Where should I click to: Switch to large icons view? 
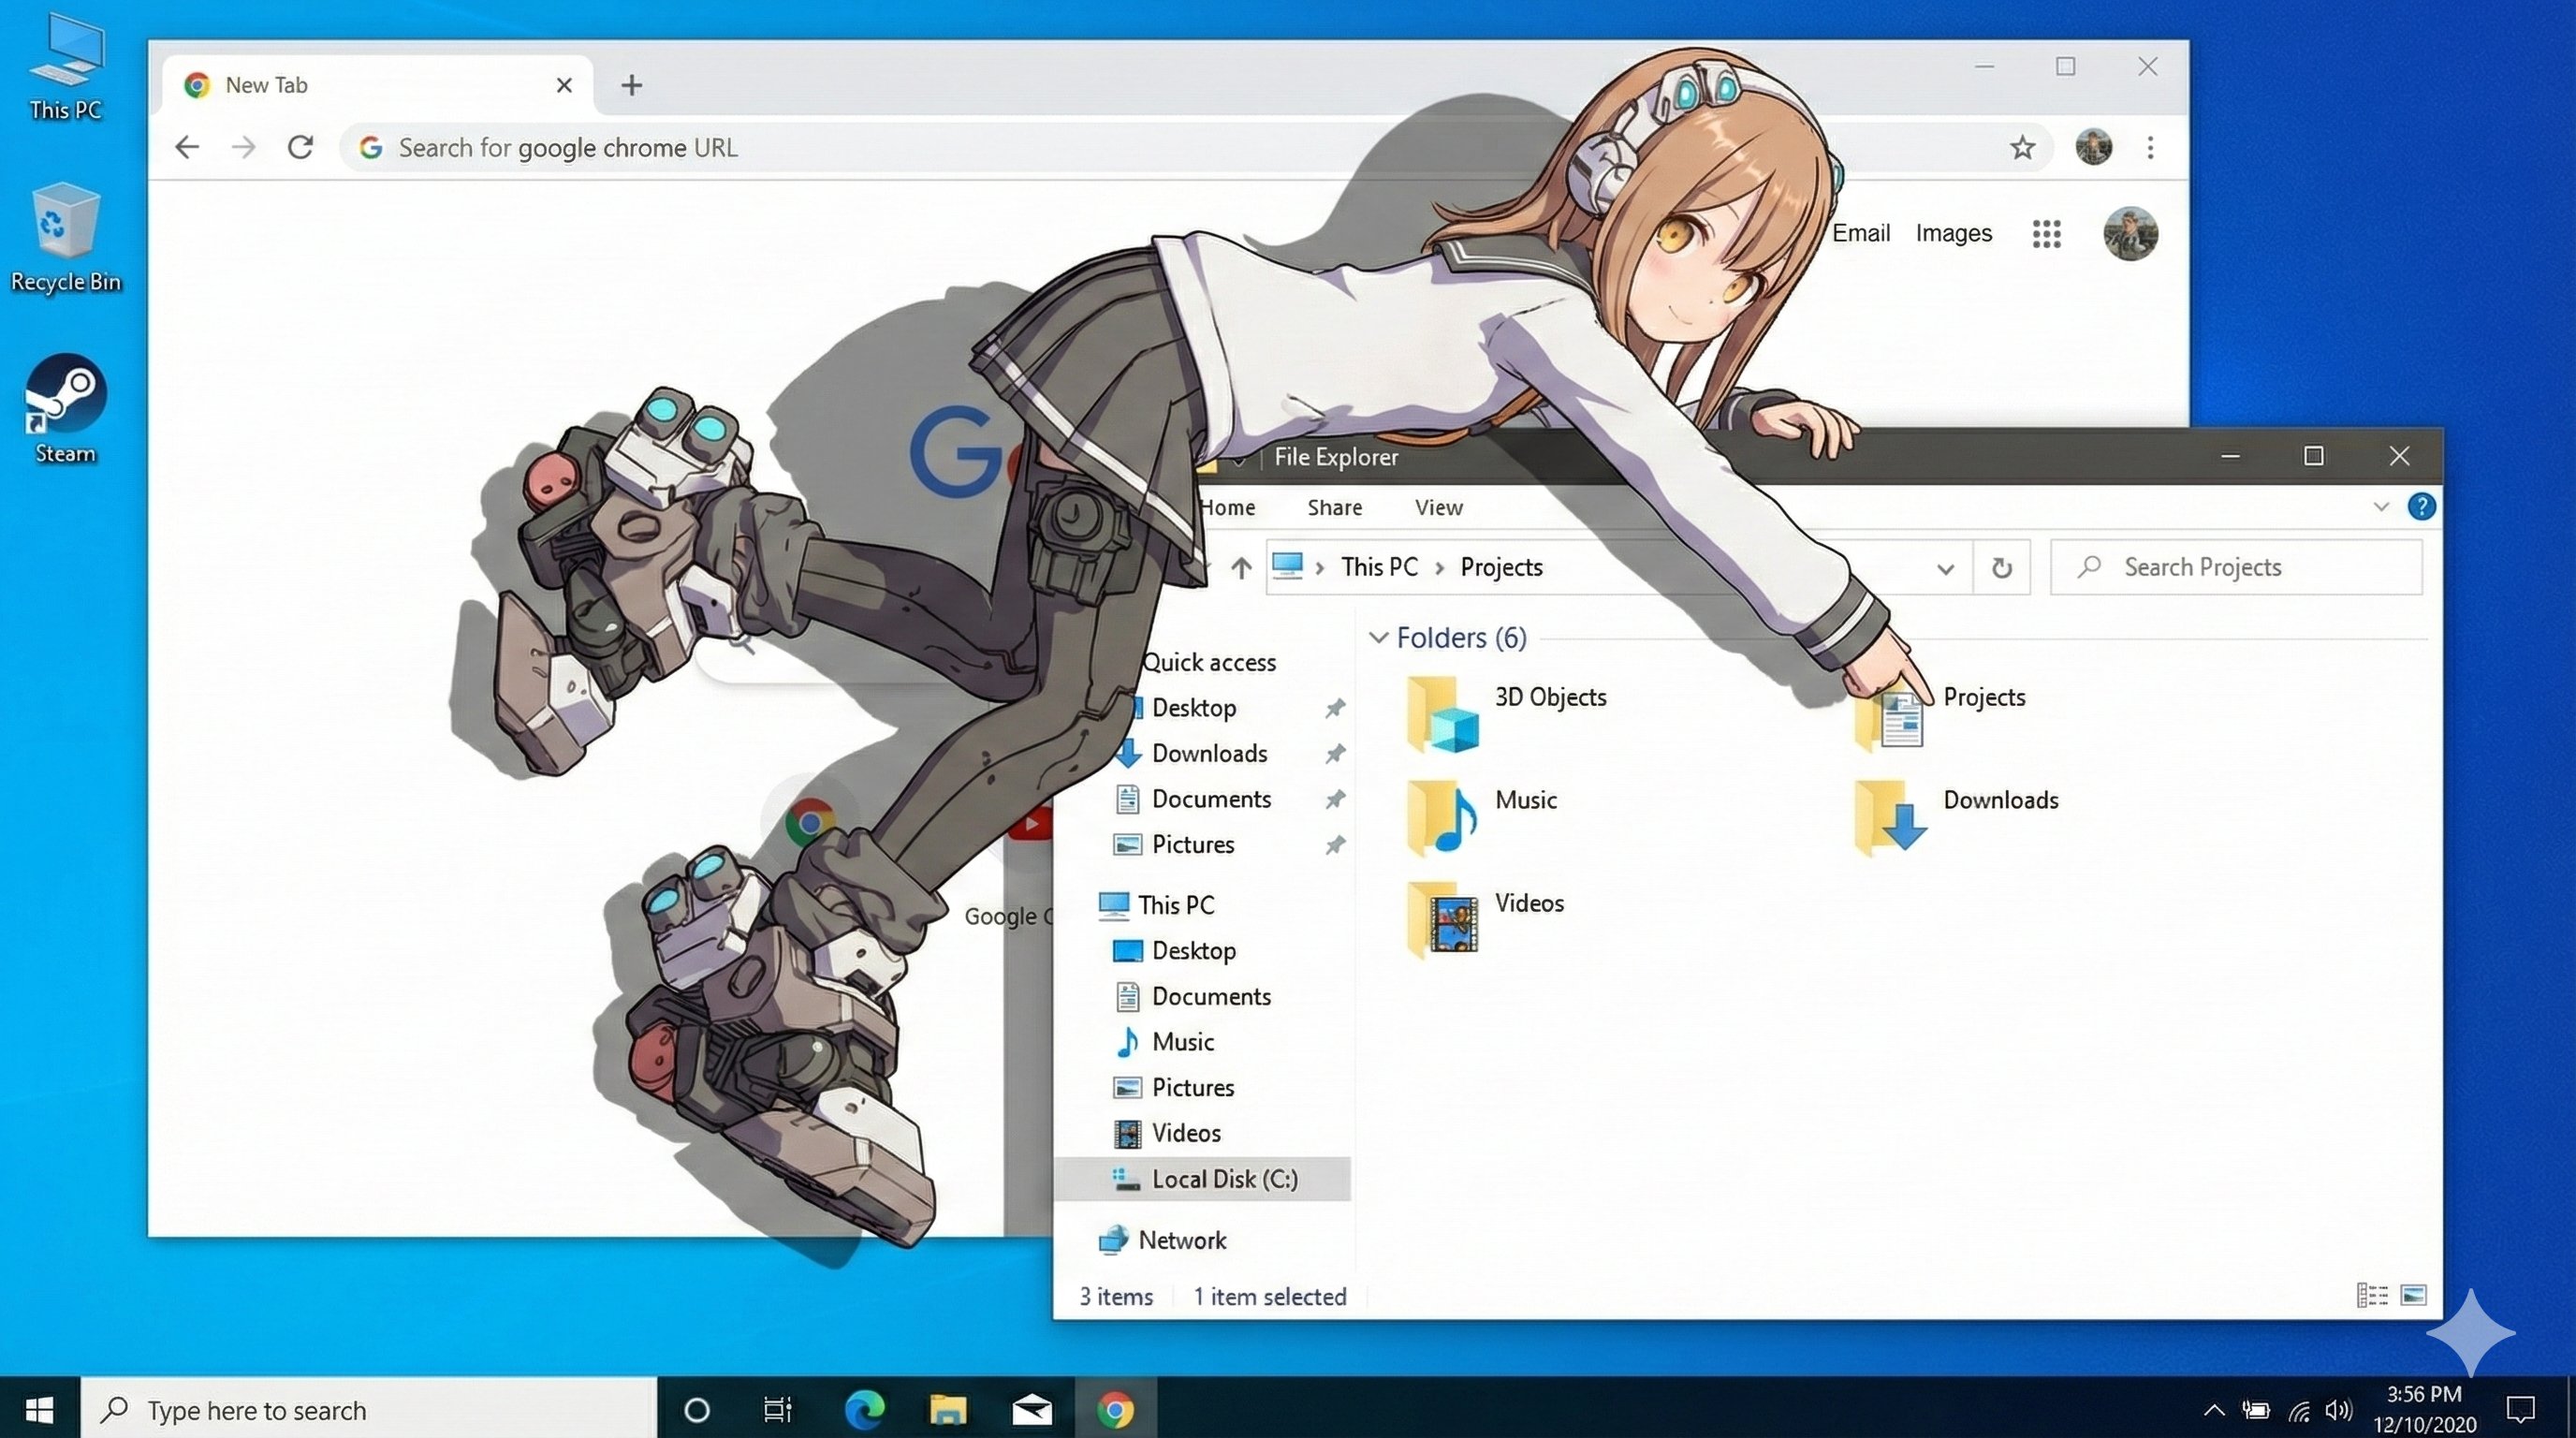coord(2413,1296)
